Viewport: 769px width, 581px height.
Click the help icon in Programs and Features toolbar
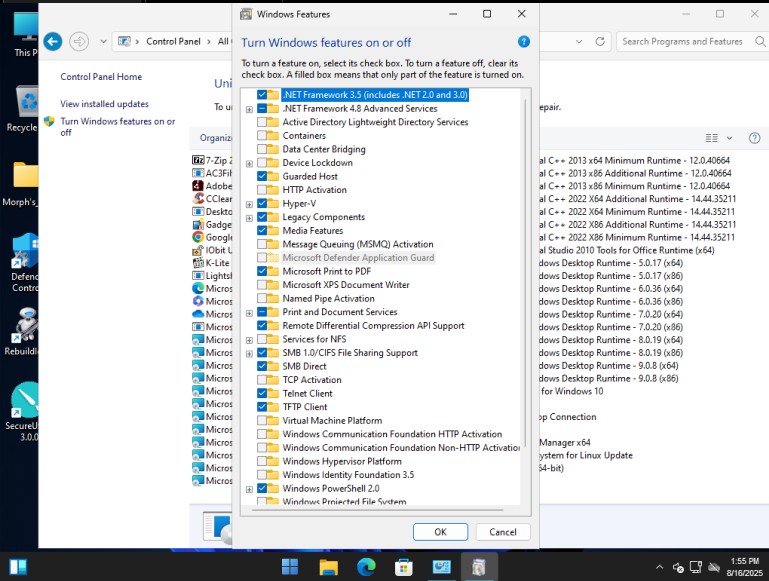pyautogui.click(x=754, y=138)
